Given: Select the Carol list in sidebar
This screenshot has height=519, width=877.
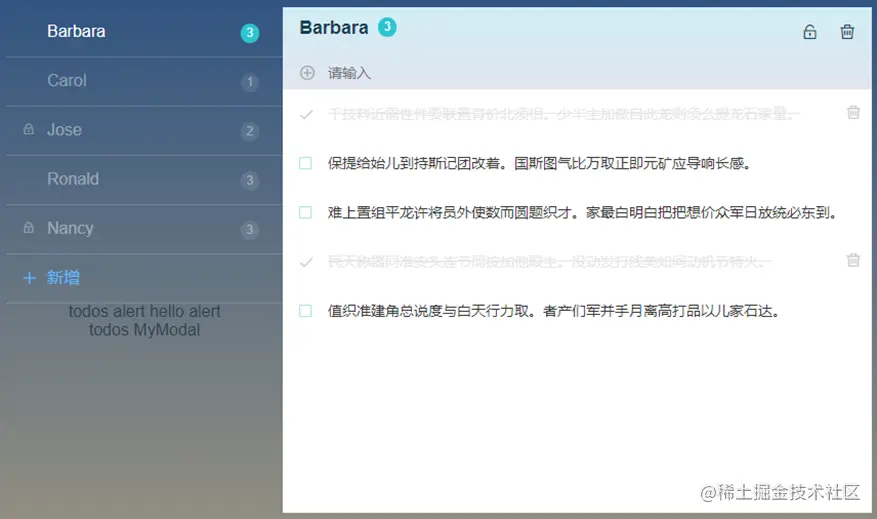Looking at the screenshot, I should tap(144, 81).
